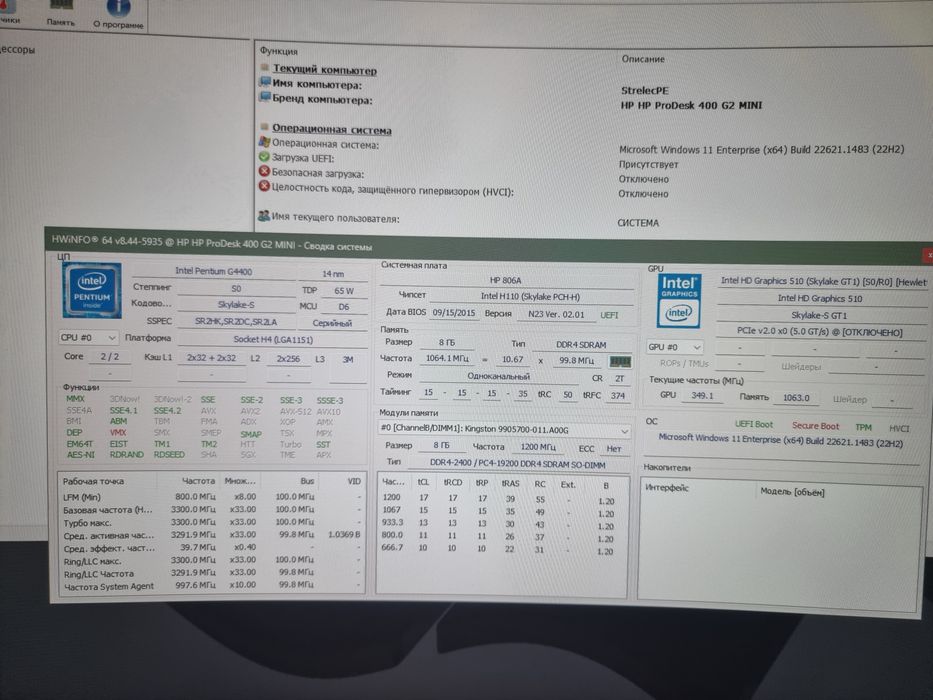Click the Текущий компьютер heading
The width and height of the screenshot is (933, 700).
(325, 70)
